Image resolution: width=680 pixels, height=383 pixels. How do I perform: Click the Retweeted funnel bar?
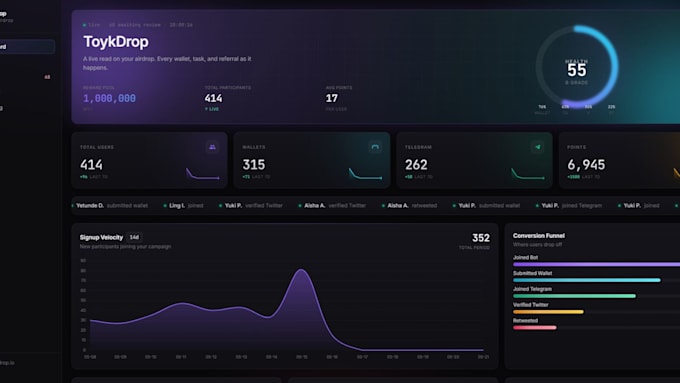coord(535,327)
